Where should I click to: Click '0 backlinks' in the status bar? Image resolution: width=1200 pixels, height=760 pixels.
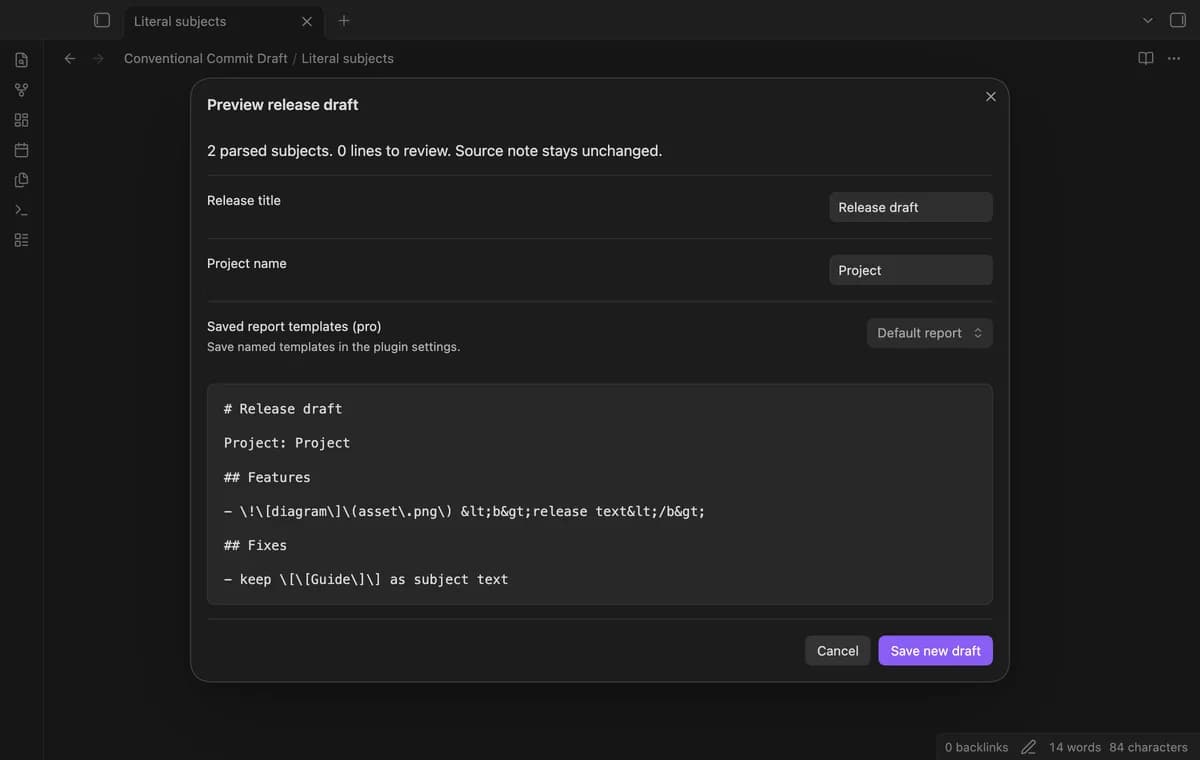point(976,747)
